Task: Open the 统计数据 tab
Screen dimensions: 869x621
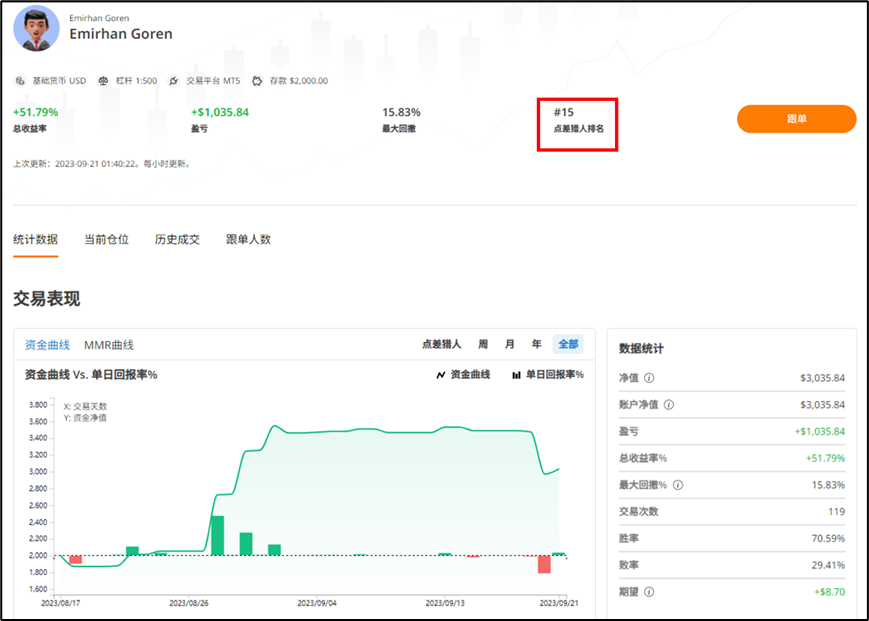Action: (x=35, y=239)
